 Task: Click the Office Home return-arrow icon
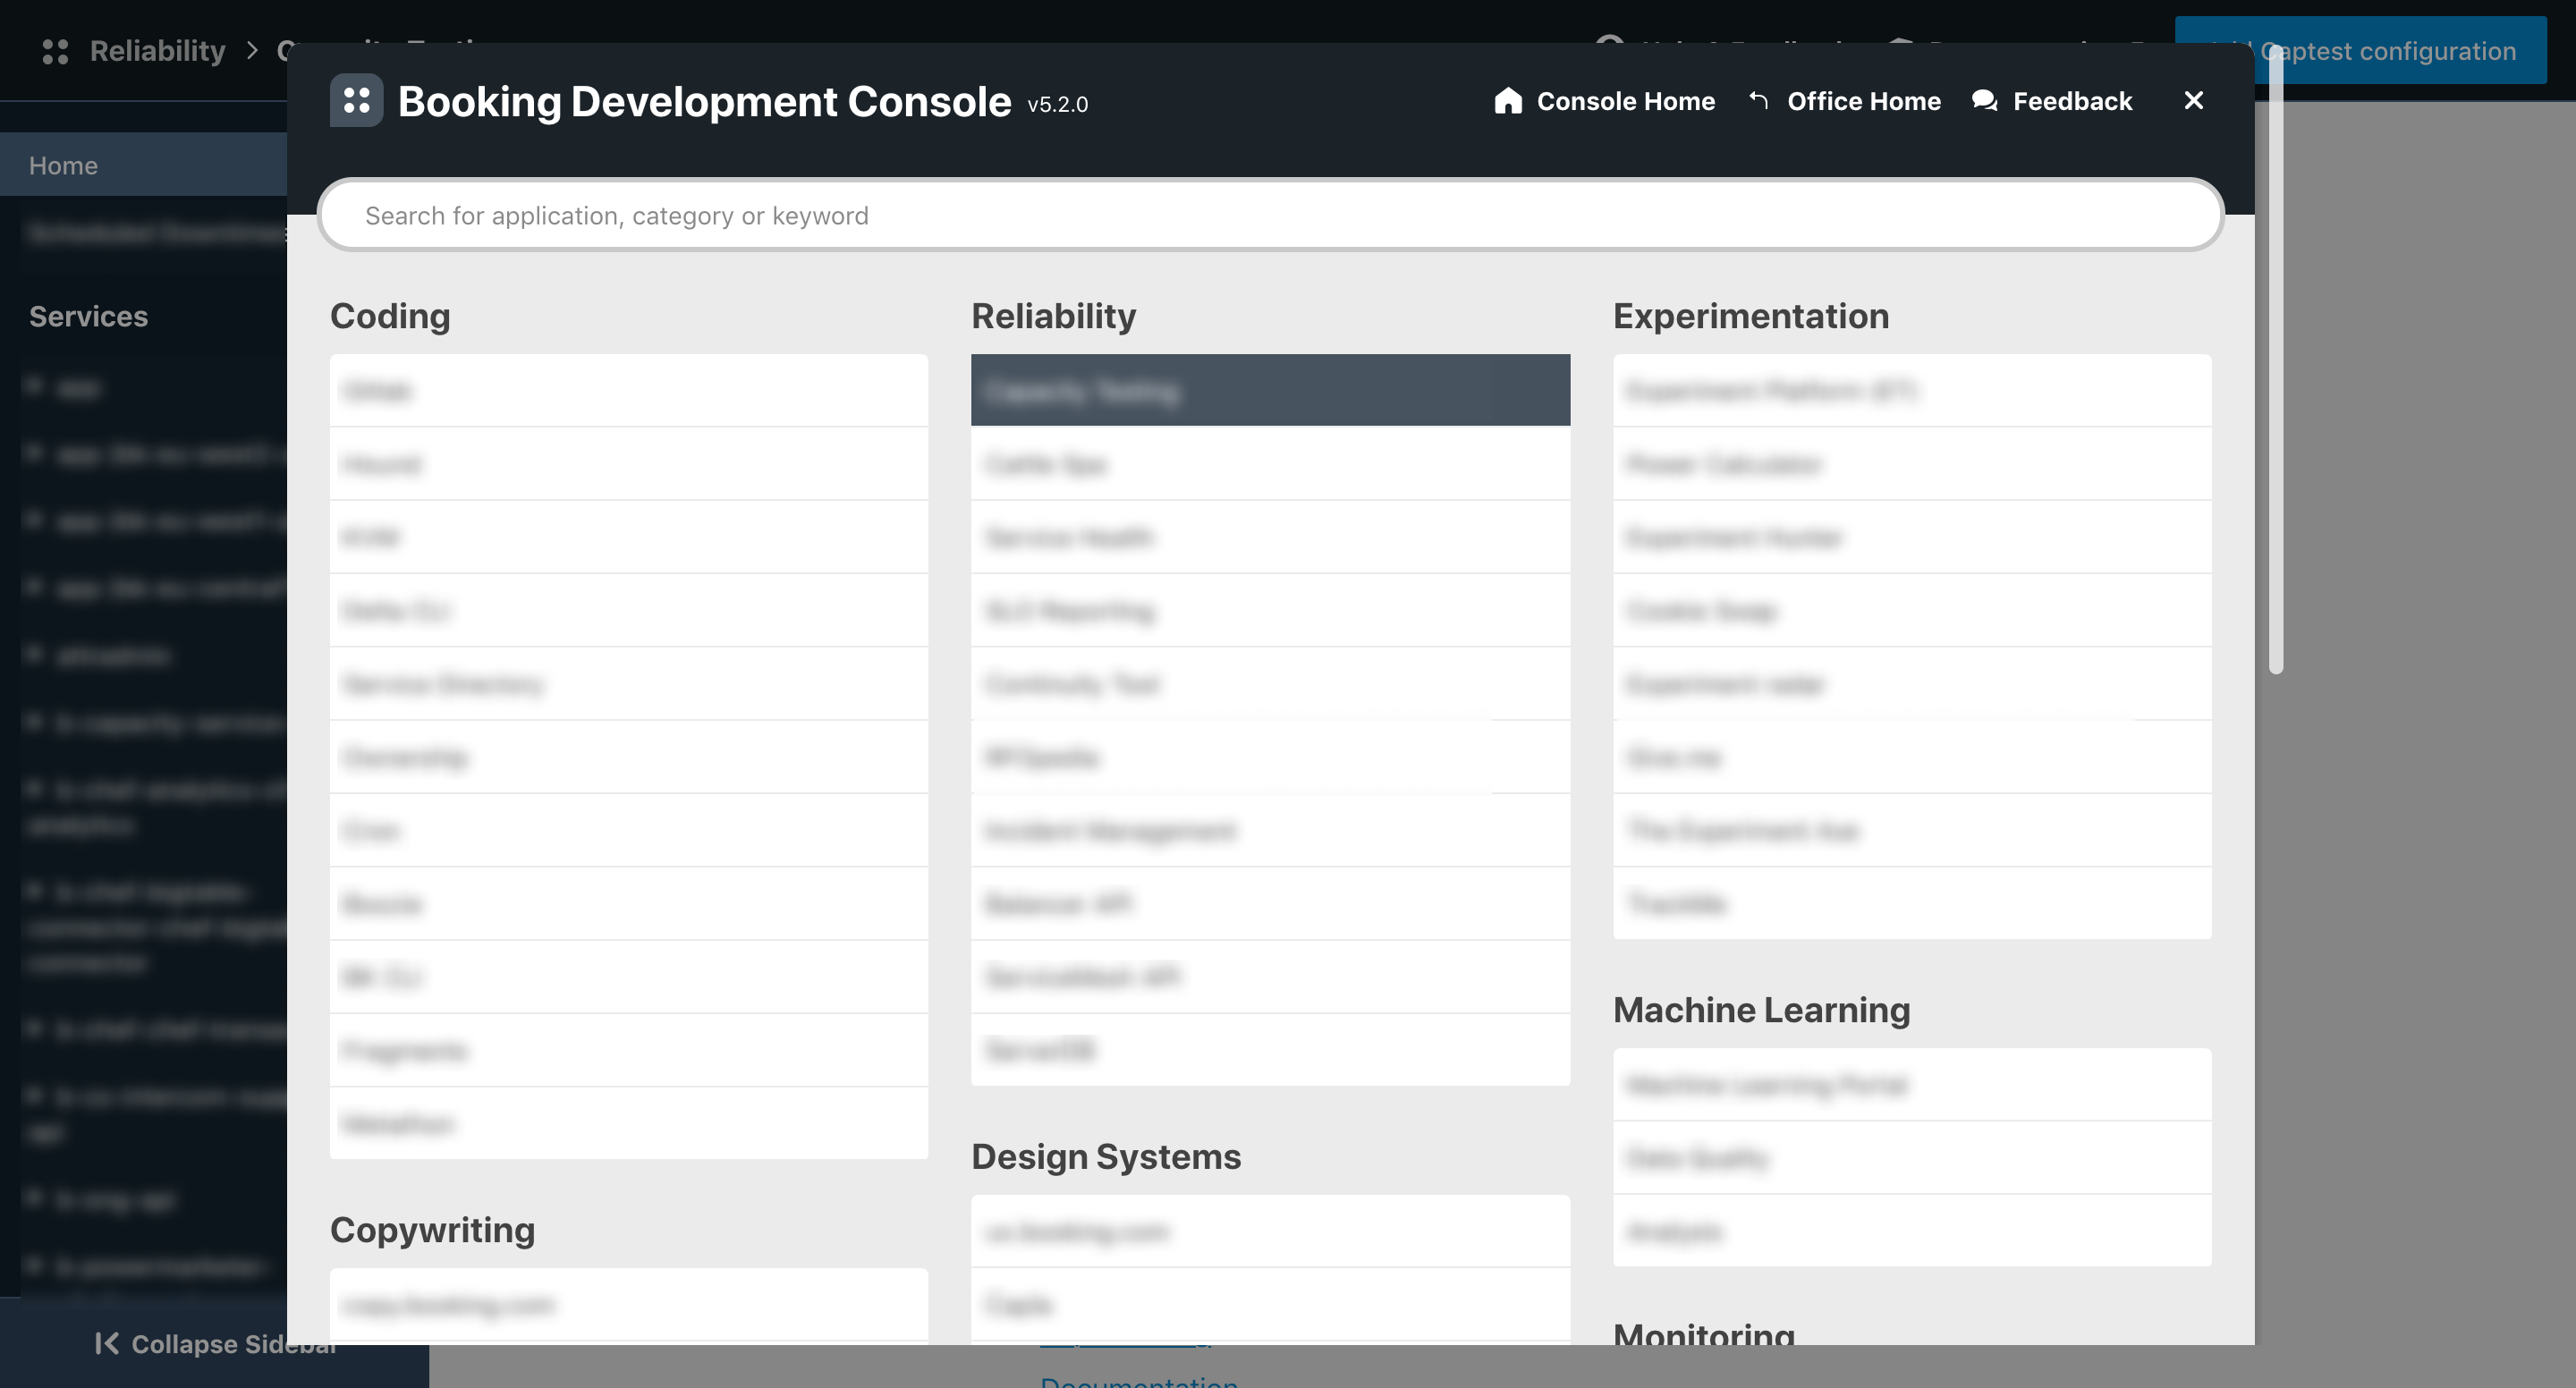tap(1758, 100)
